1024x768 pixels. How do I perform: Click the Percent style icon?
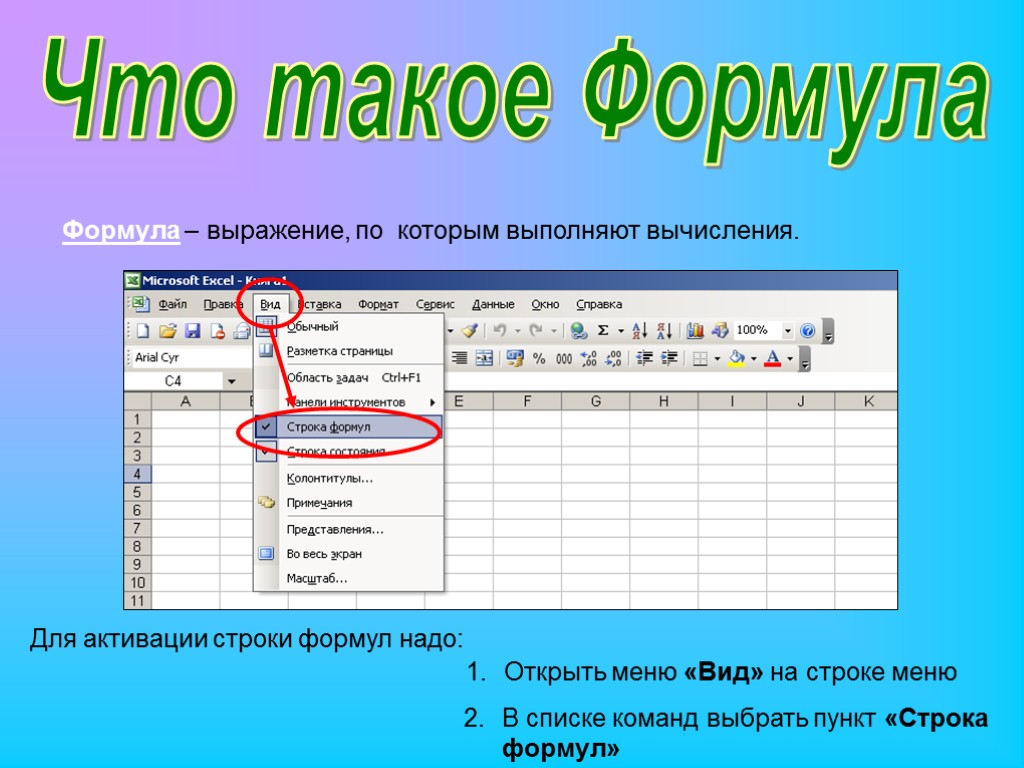(x=539, y=359)
